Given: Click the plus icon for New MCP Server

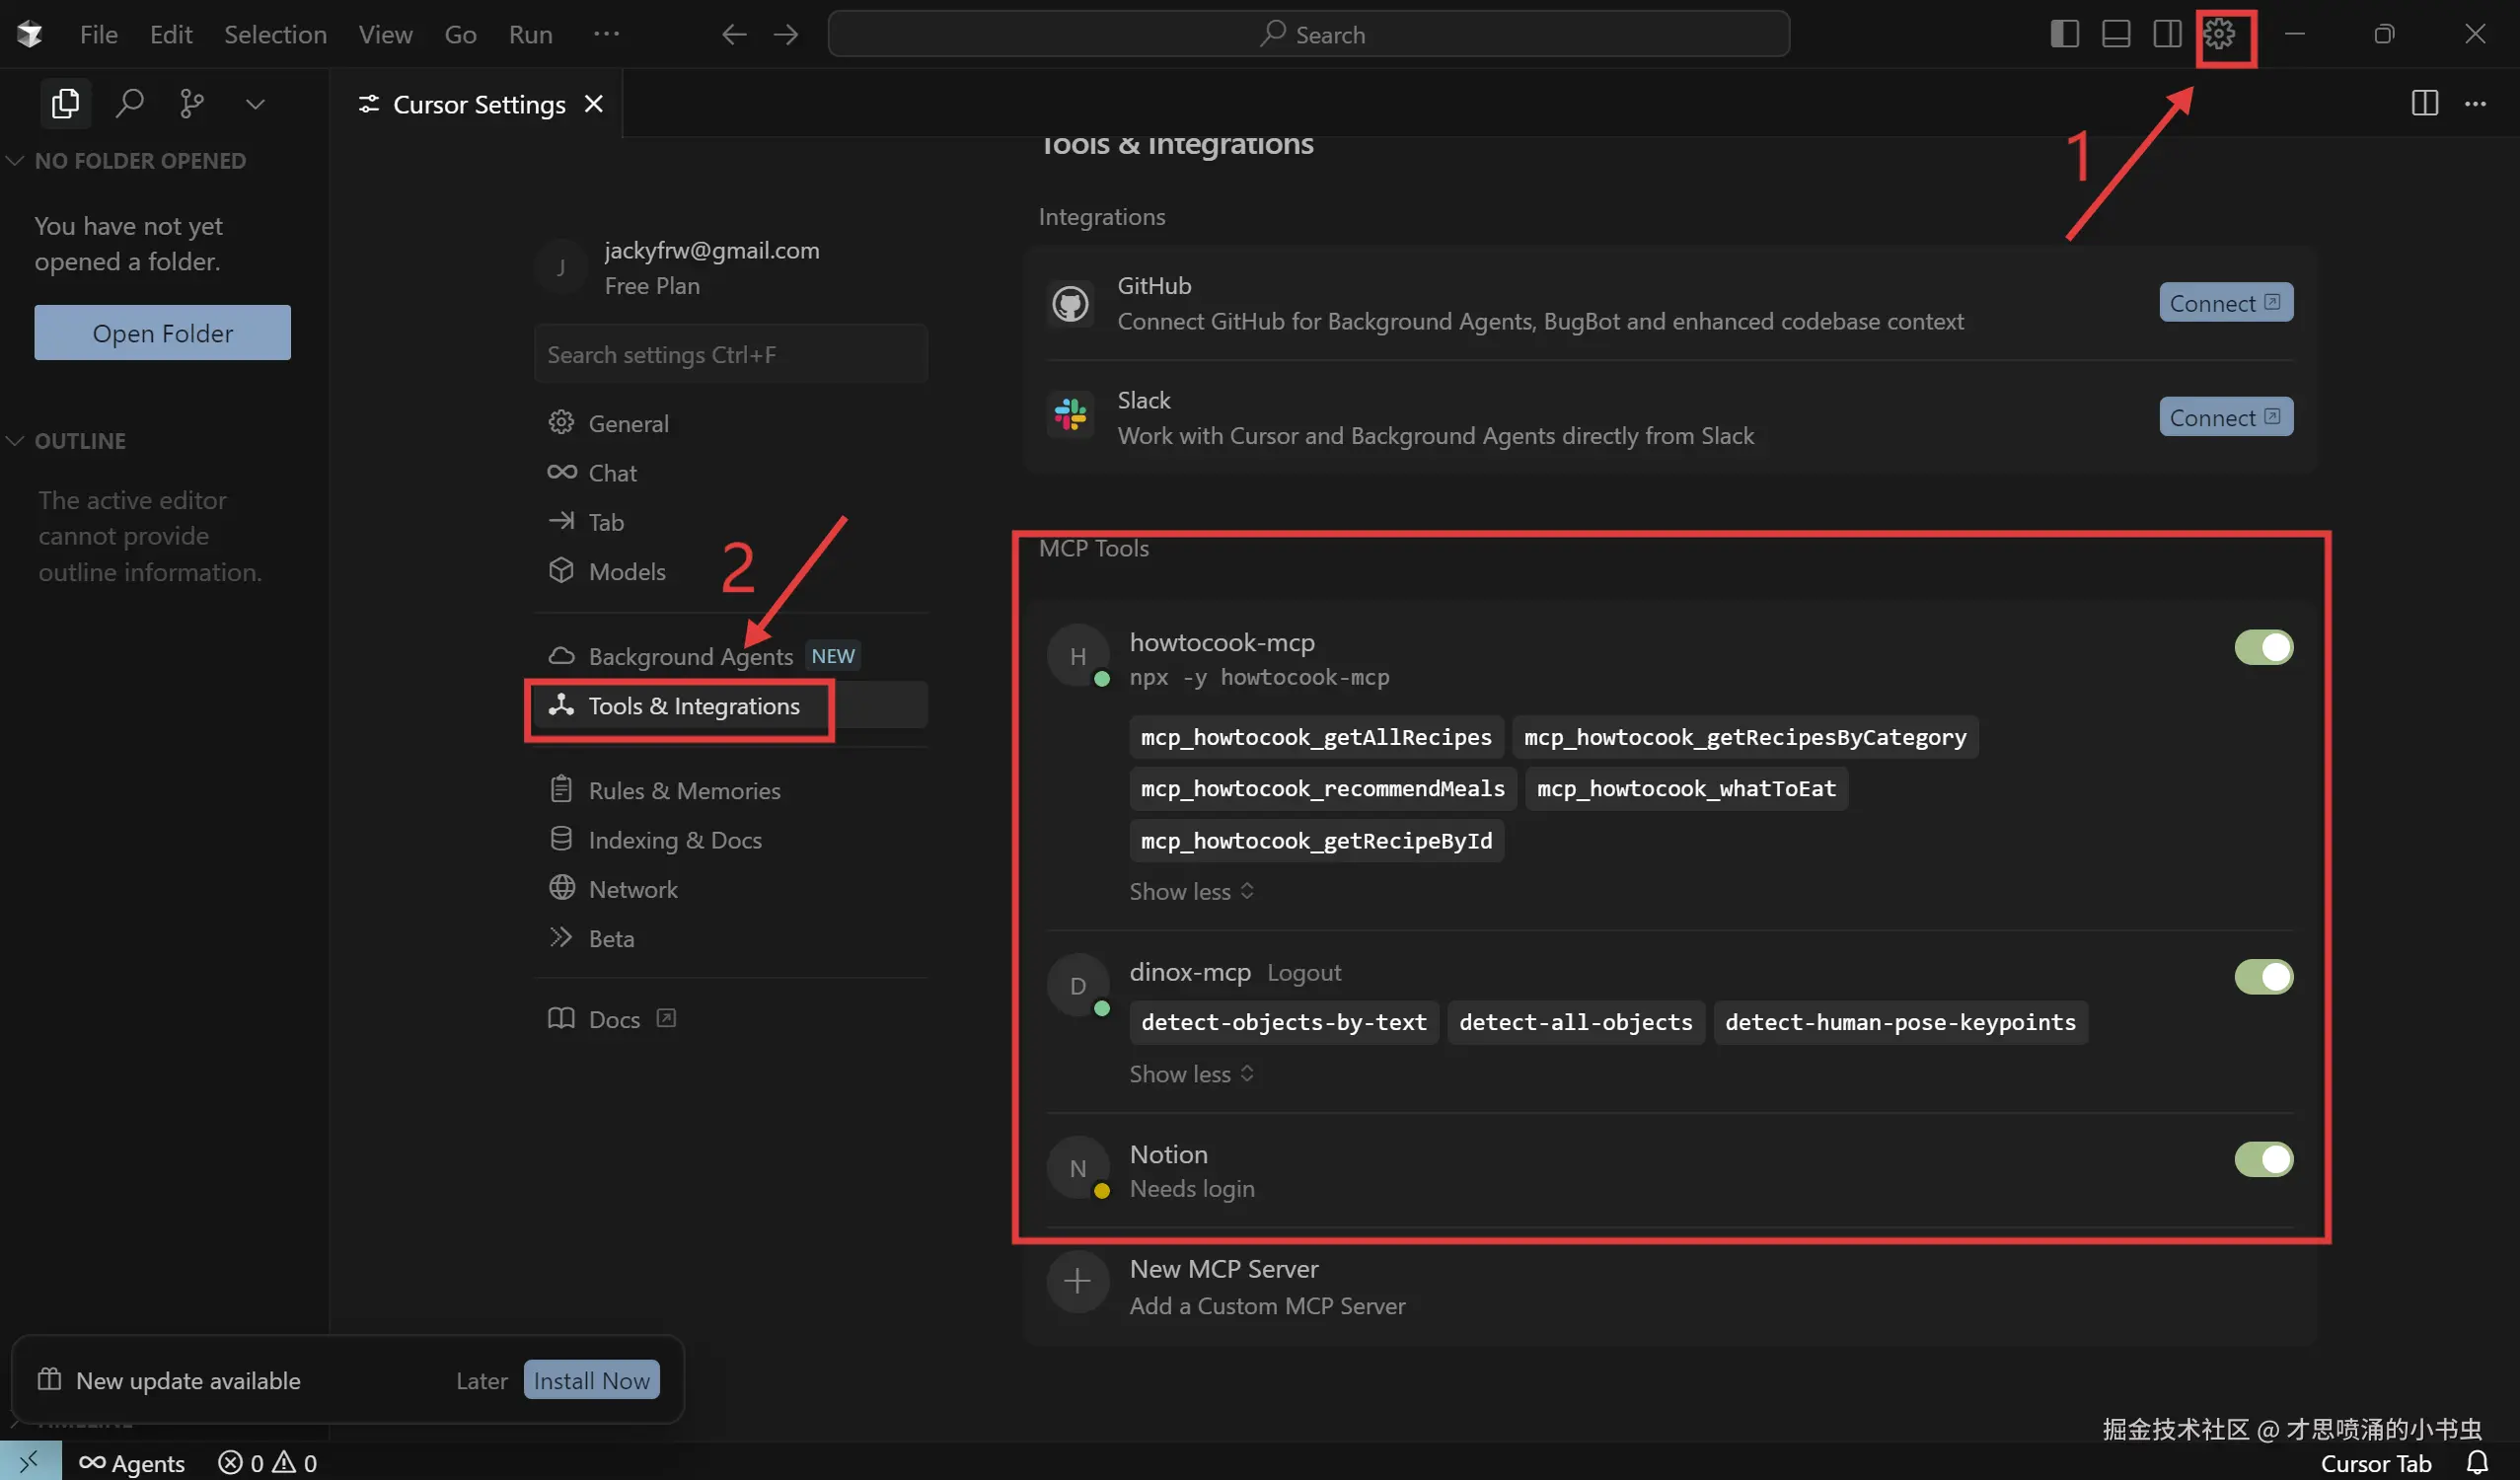Looking at the screenshot, I should pyautogui.click(x=1077, y=1281).
